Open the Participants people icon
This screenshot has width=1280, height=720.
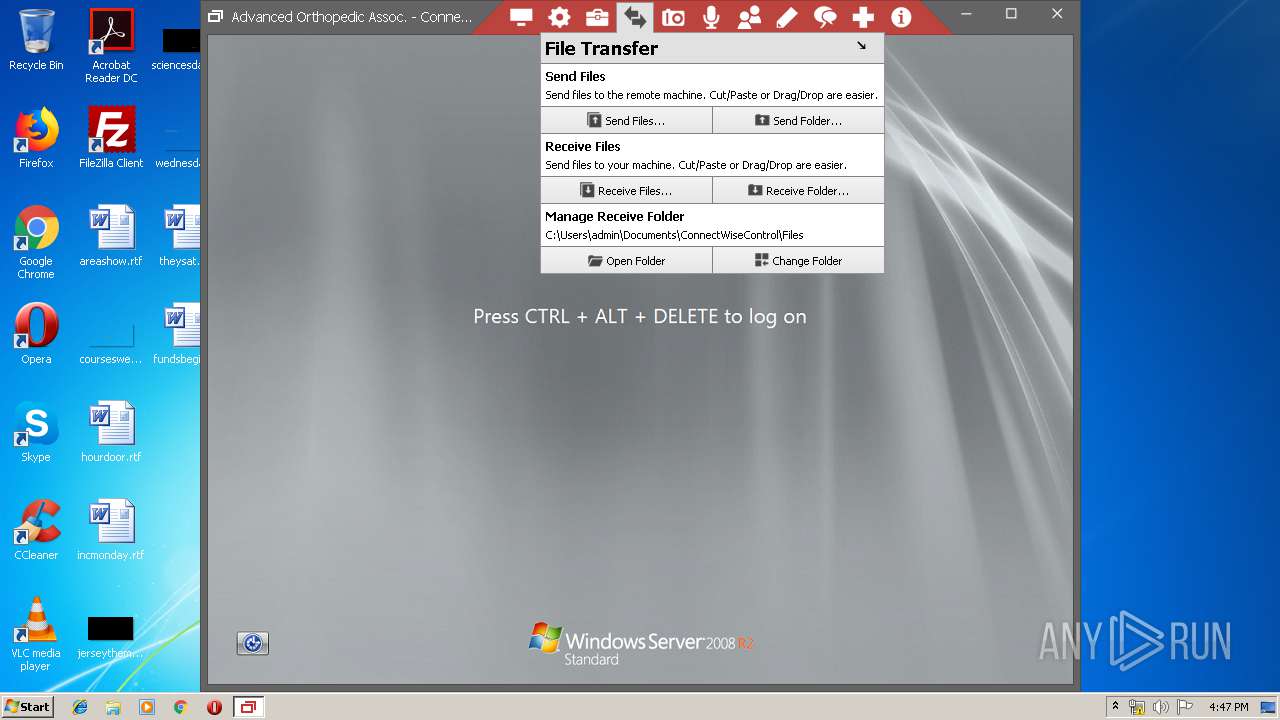(749, 17)
